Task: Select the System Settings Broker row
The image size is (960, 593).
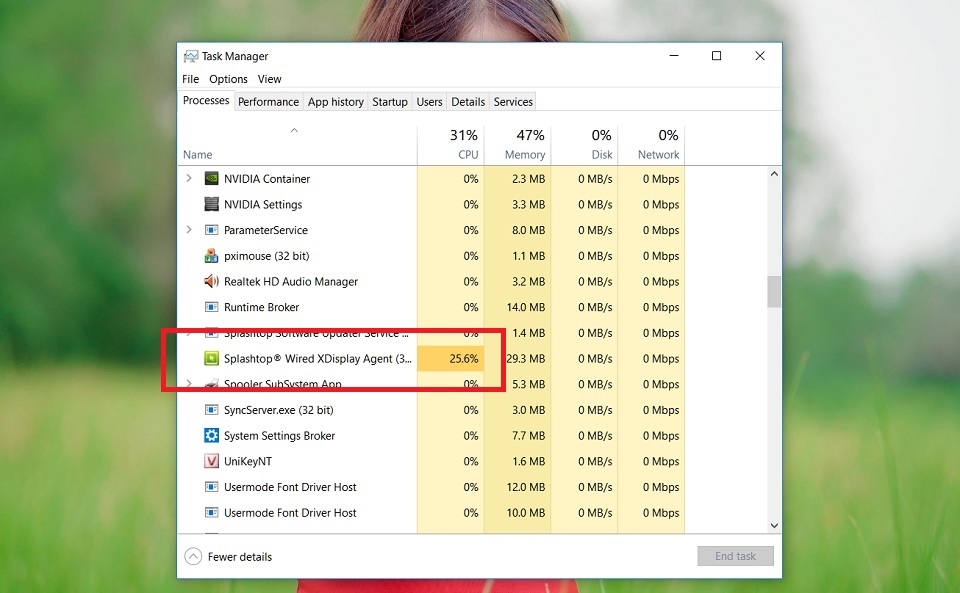Action: click(431, 436)
